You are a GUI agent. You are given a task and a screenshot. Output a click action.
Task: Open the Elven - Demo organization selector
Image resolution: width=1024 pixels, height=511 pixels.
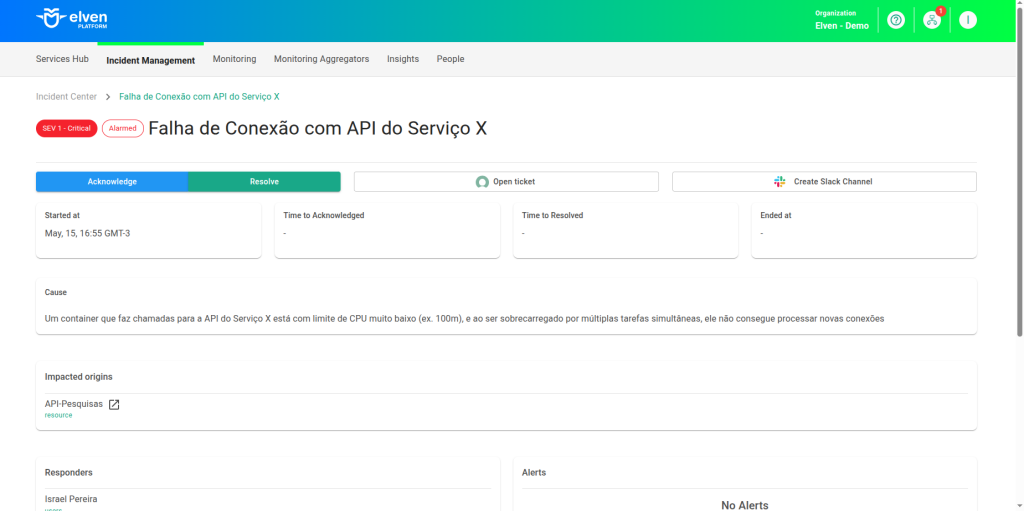pyautogui.click(x=842, y=20)
